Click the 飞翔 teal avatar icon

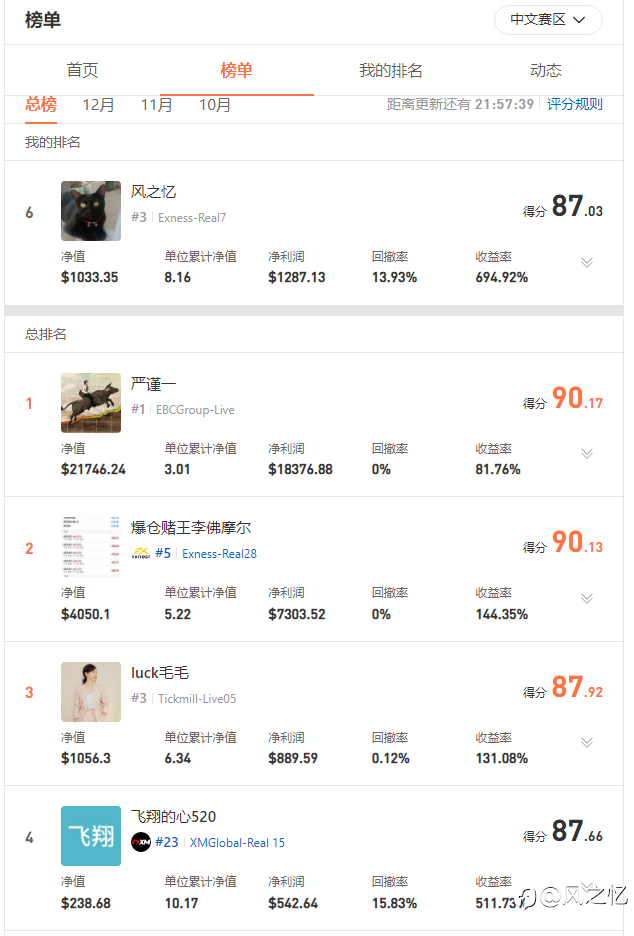pyautogui.click(x=91, y=836)
